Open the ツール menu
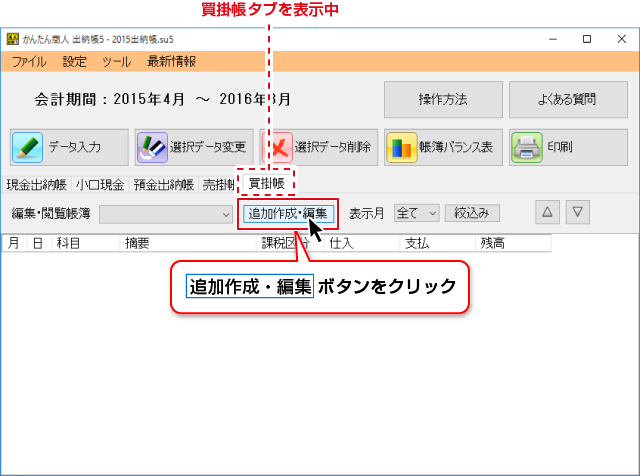 (x=116, y=62)
